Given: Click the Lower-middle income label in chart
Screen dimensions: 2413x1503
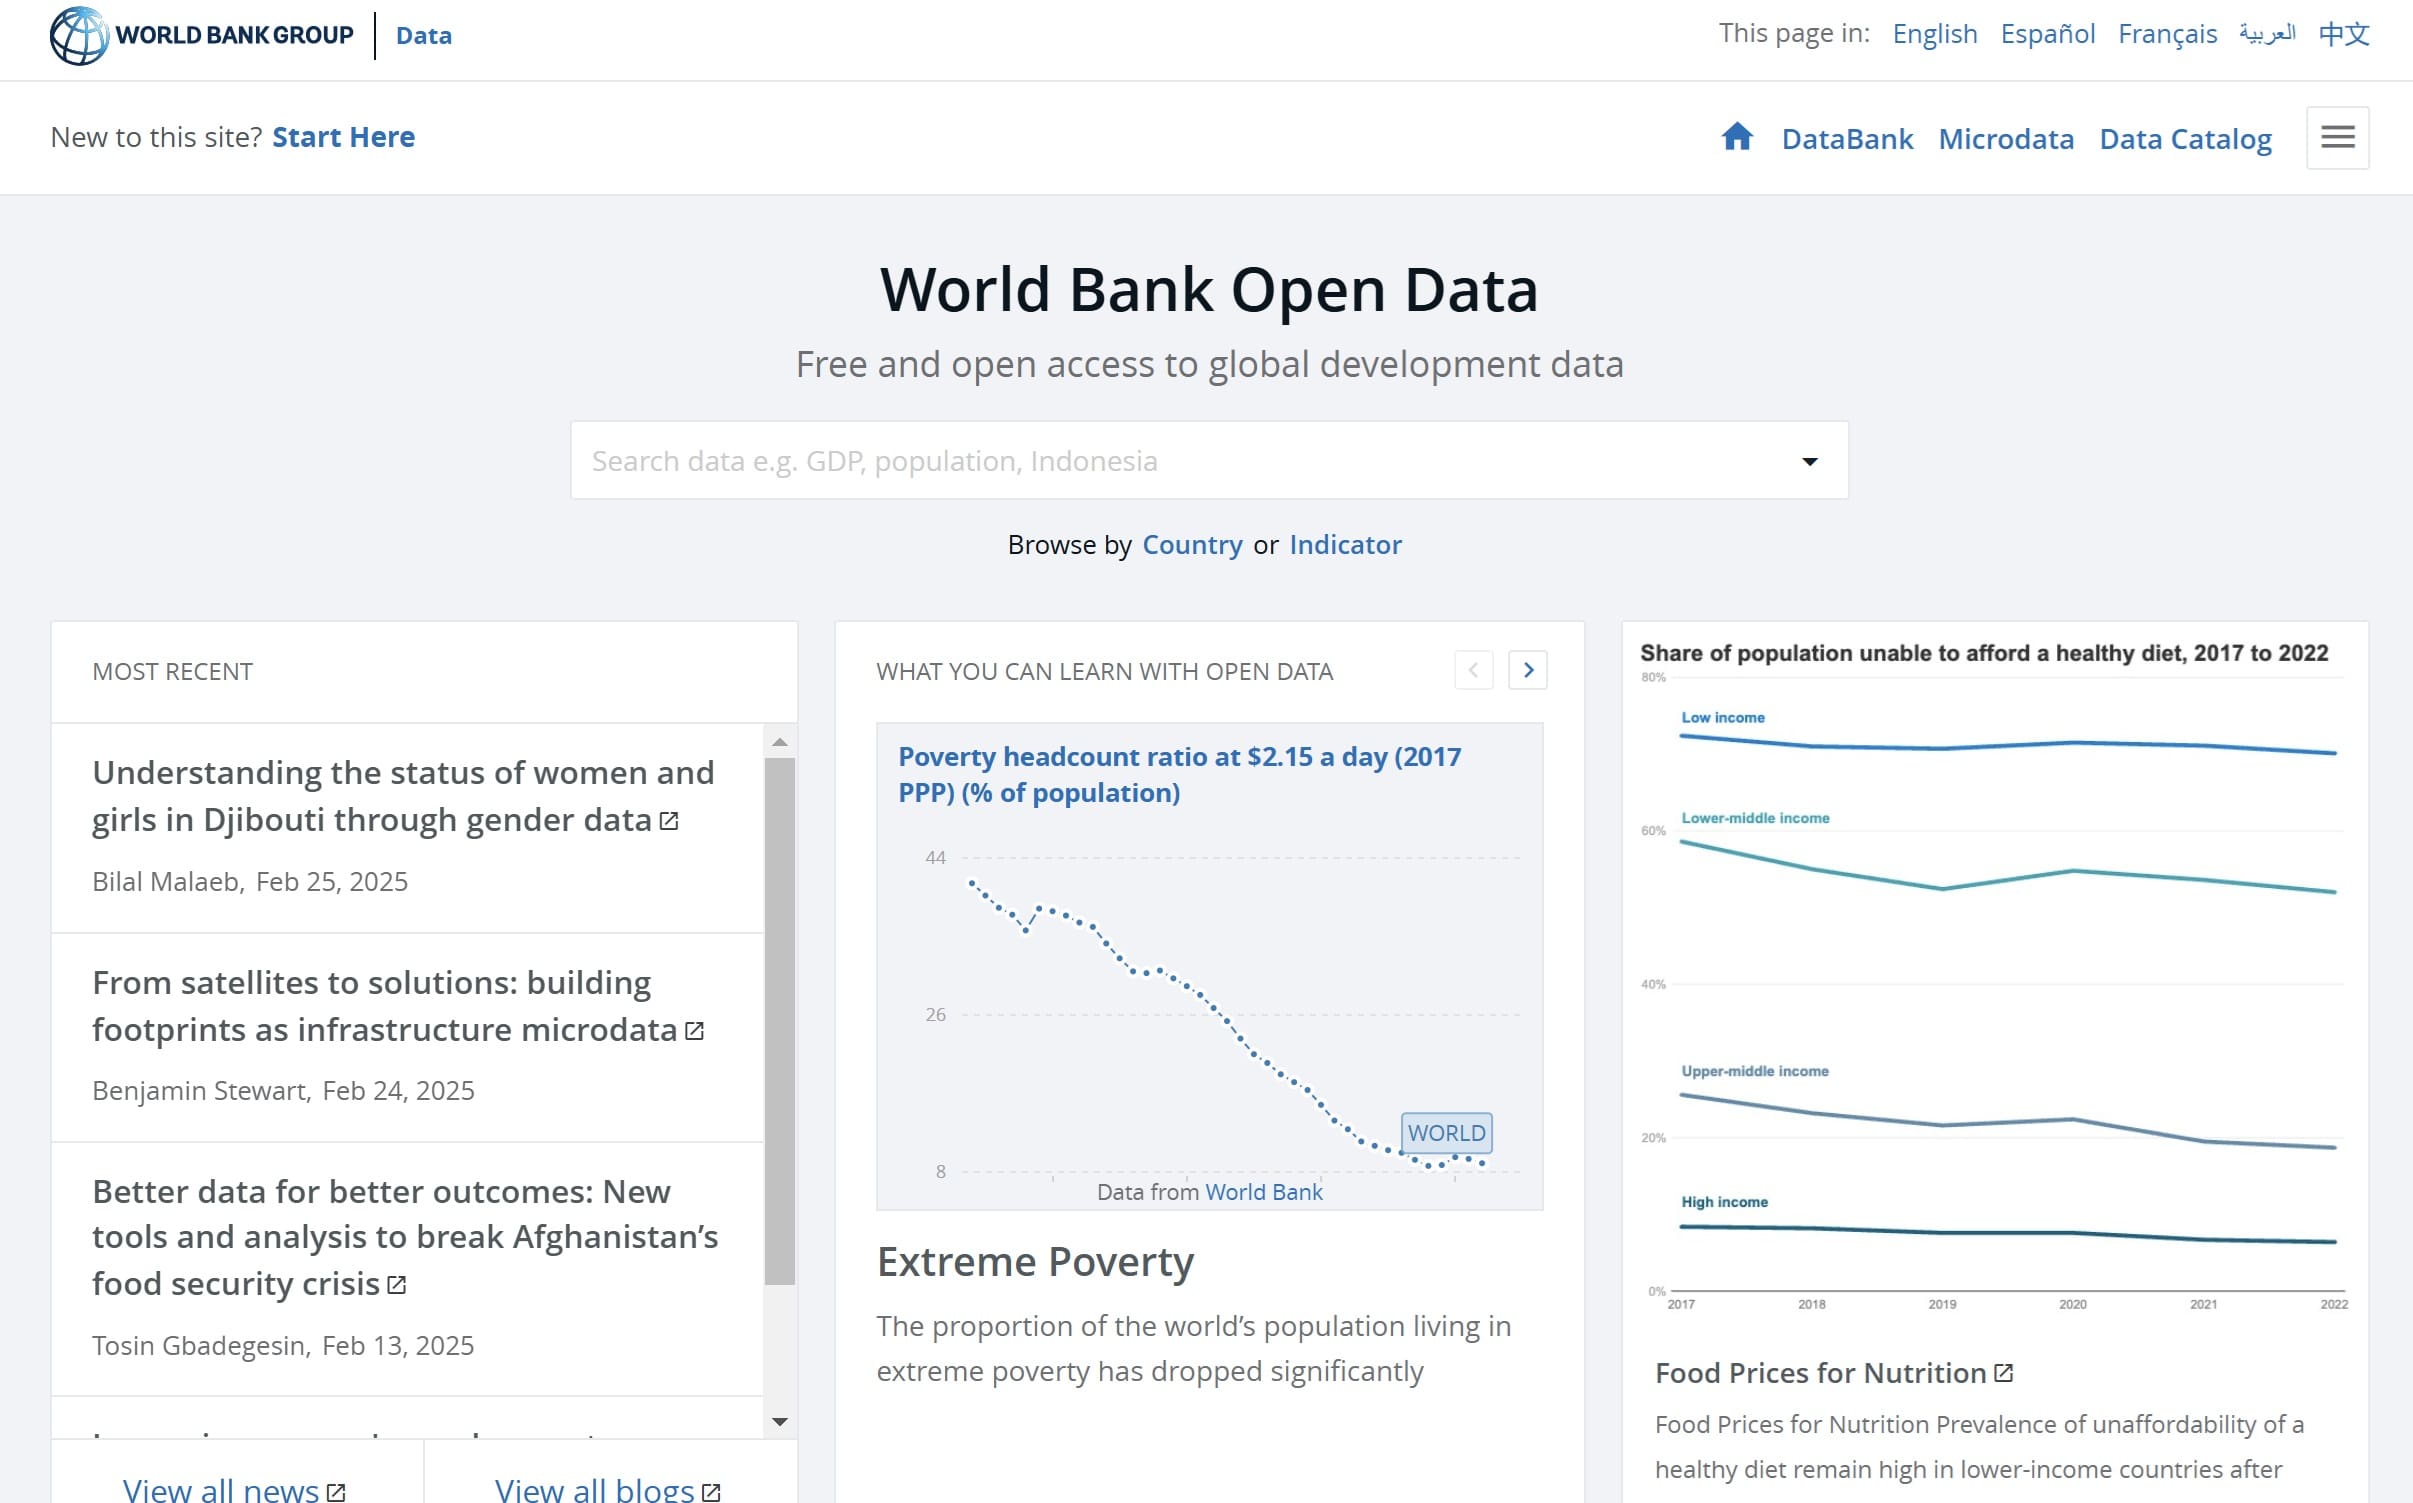Looking at the screenshot, I should click(1755, 818).
